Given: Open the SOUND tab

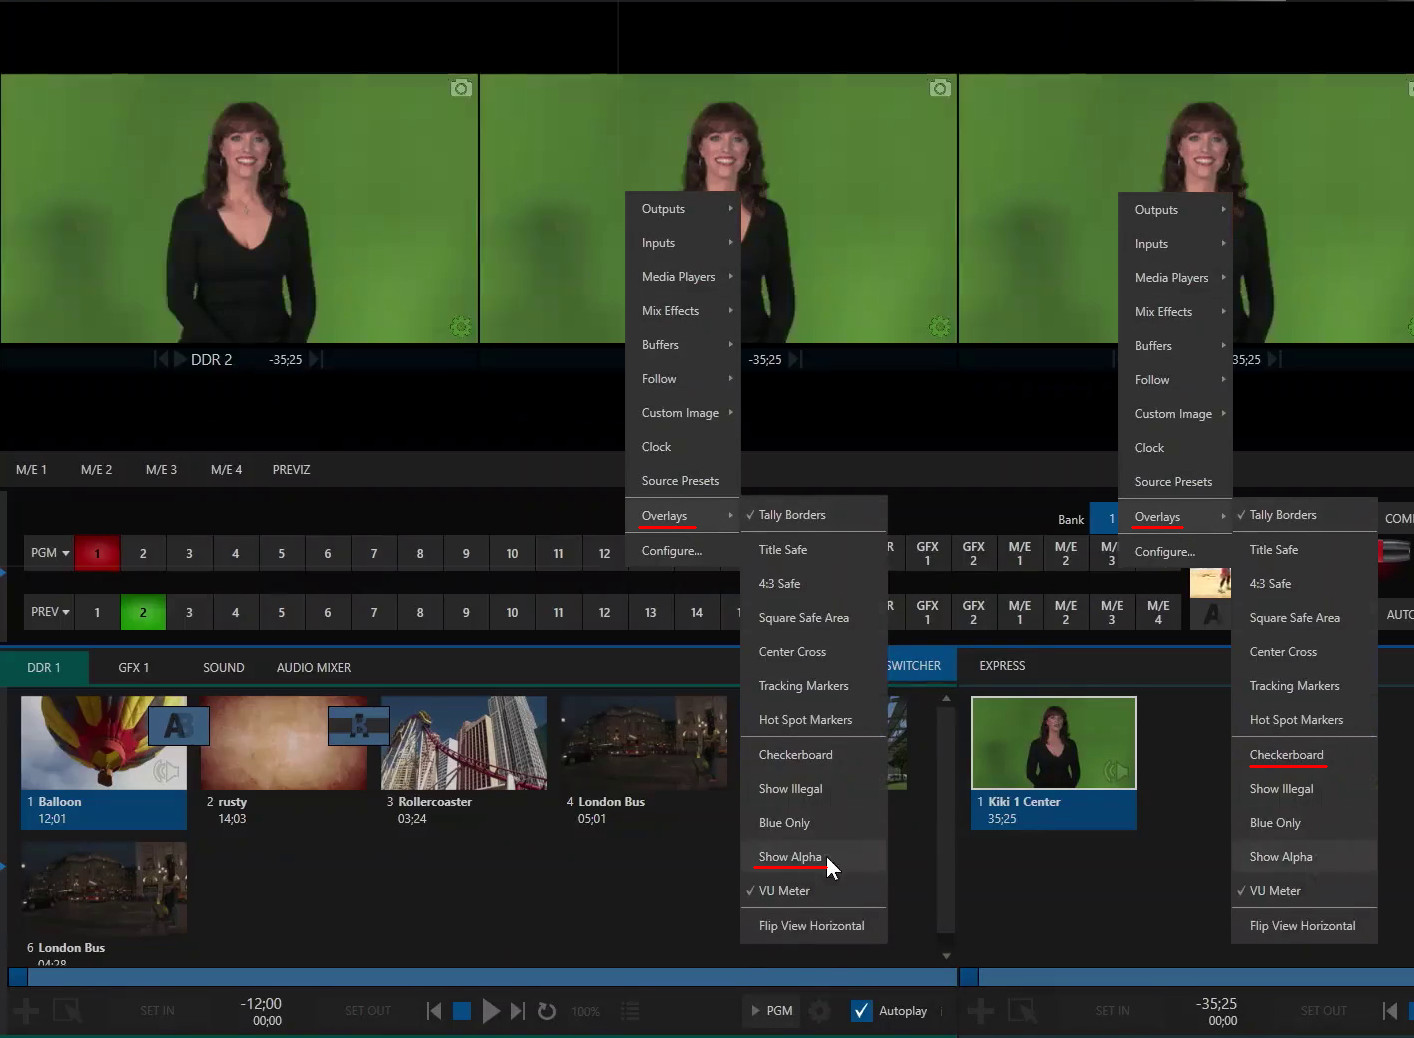Looking at the screenshot, I should (x=224, y=667).
